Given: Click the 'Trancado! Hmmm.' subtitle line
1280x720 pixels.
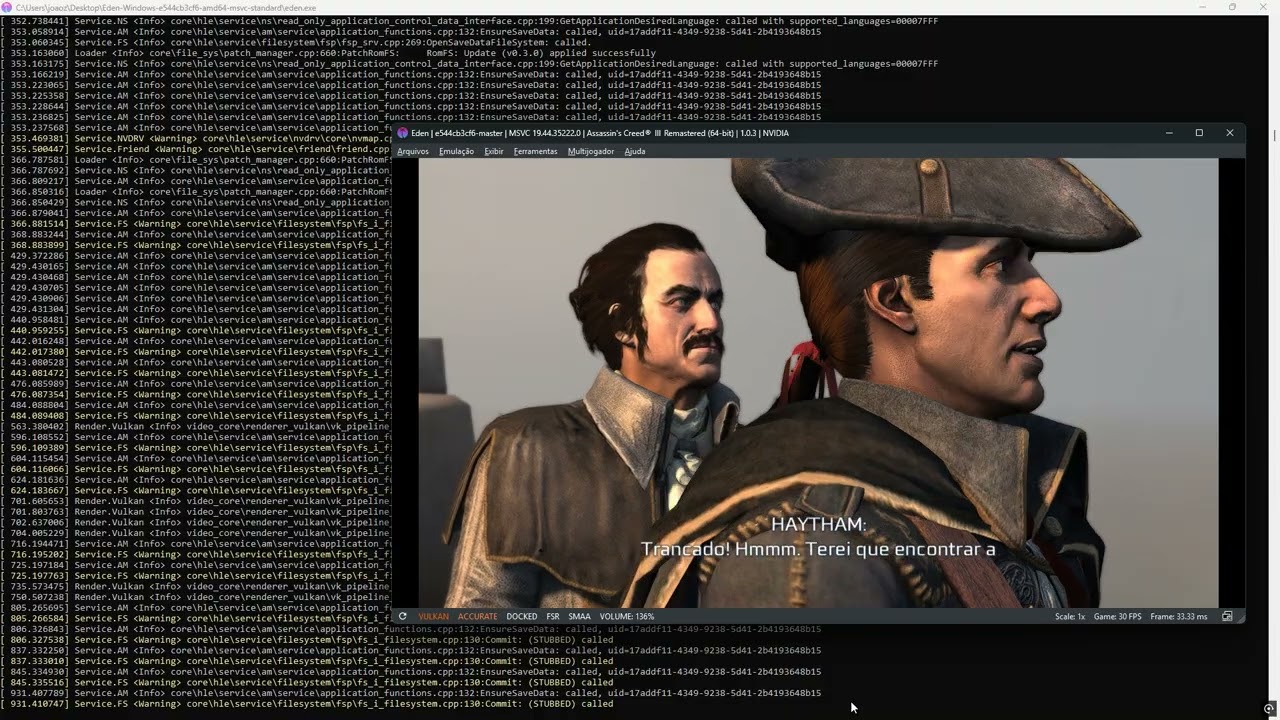Looking at the screenshot, I should pyautogui.click(x=818, y=548).
